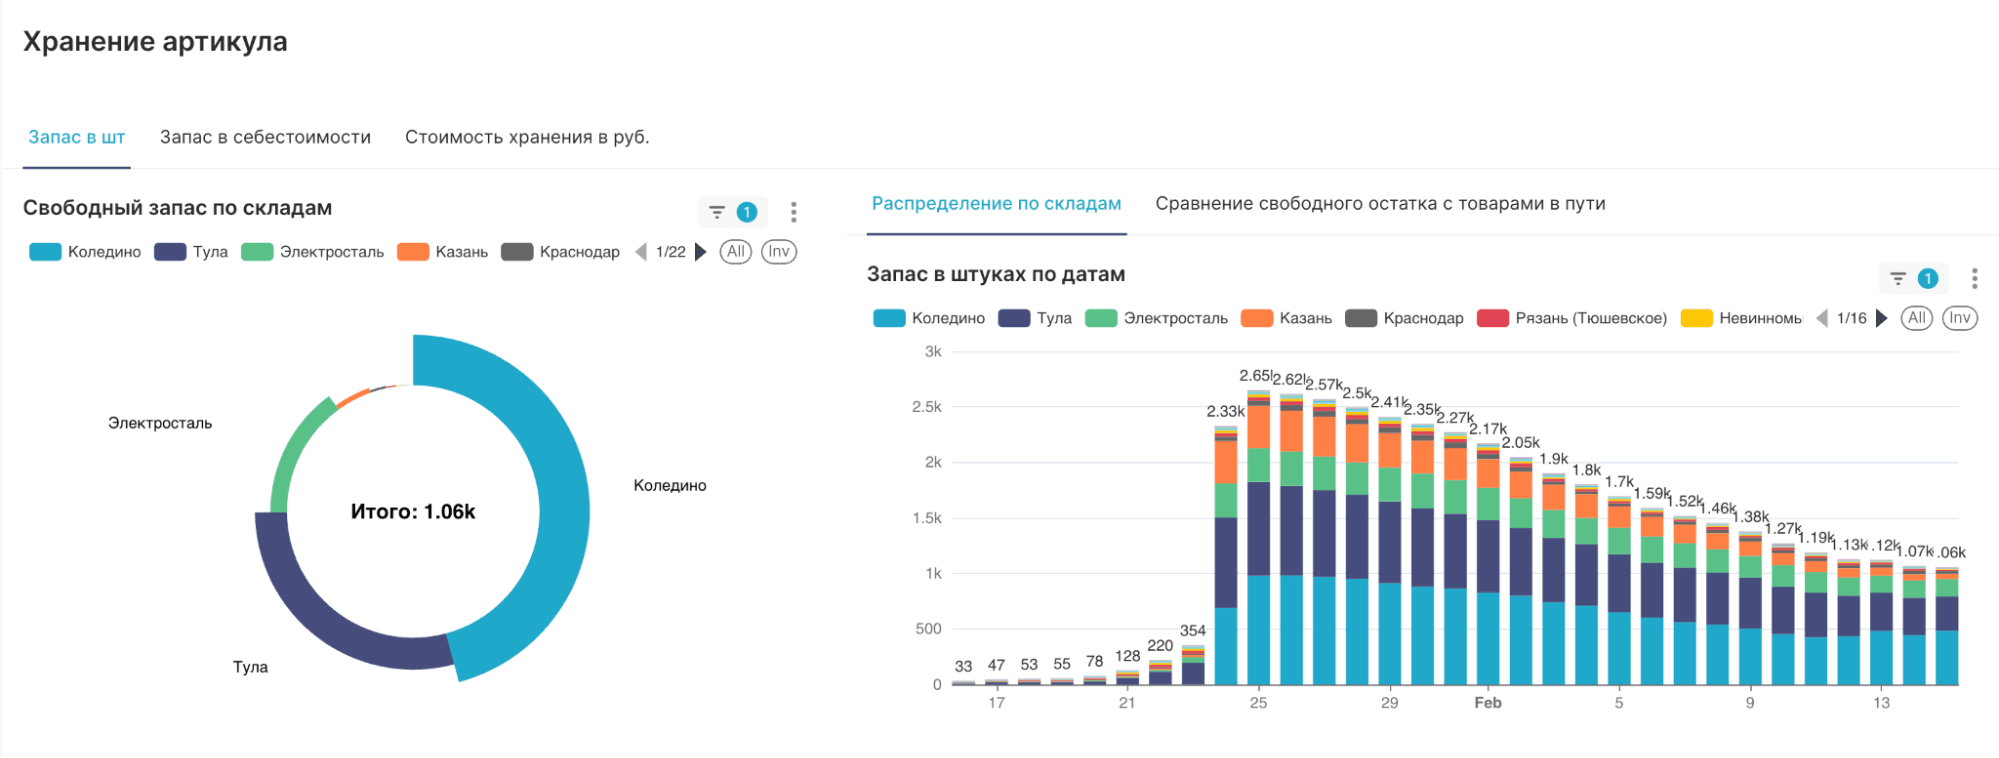Switch to Запас в себестоимости tab
Image resolution: width=1999 pixels, height=758 pixels.
pos(265,137)
